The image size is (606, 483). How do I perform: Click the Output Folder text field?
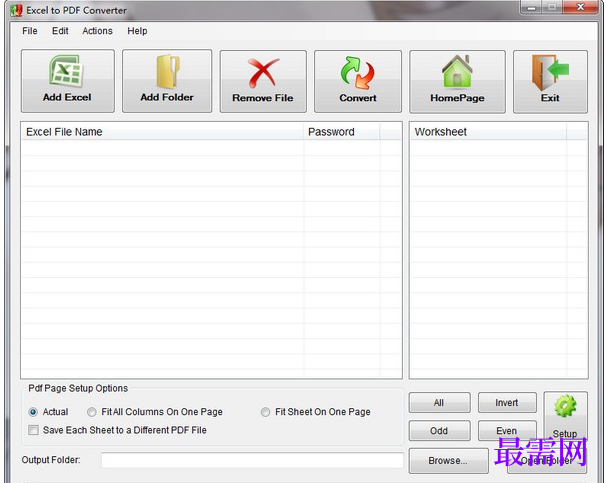point(252,460)
